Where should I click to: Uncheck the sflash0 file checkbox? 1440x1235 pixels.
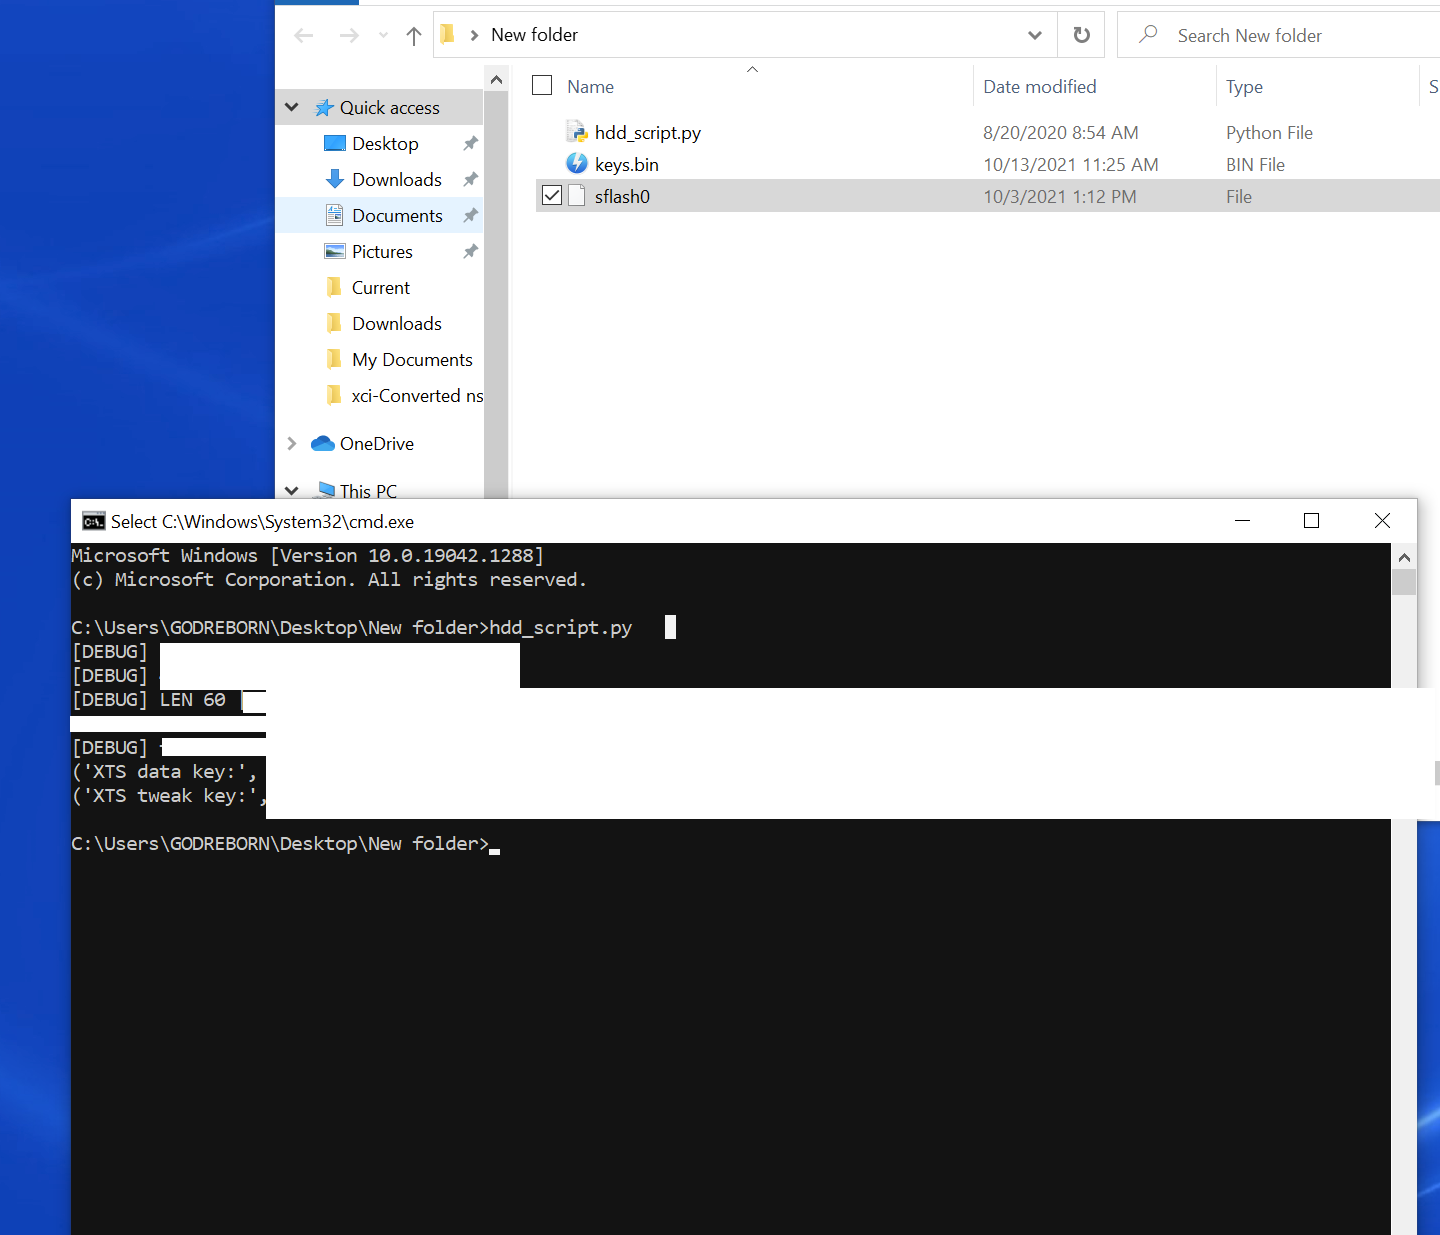(x=552, y=196)
